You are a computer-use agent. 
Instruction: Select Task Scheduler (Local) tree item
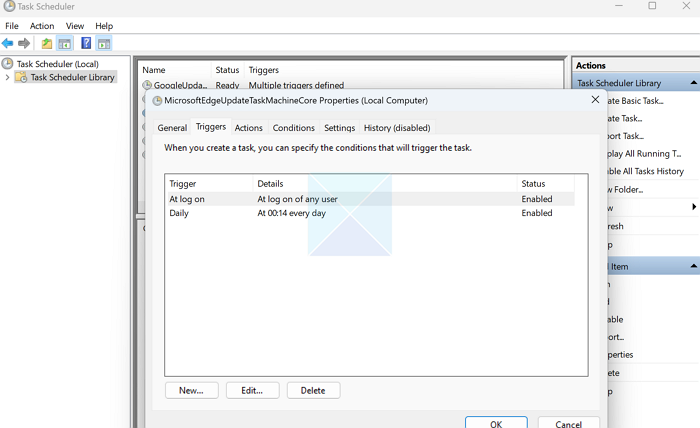click(x=58, y=64)
